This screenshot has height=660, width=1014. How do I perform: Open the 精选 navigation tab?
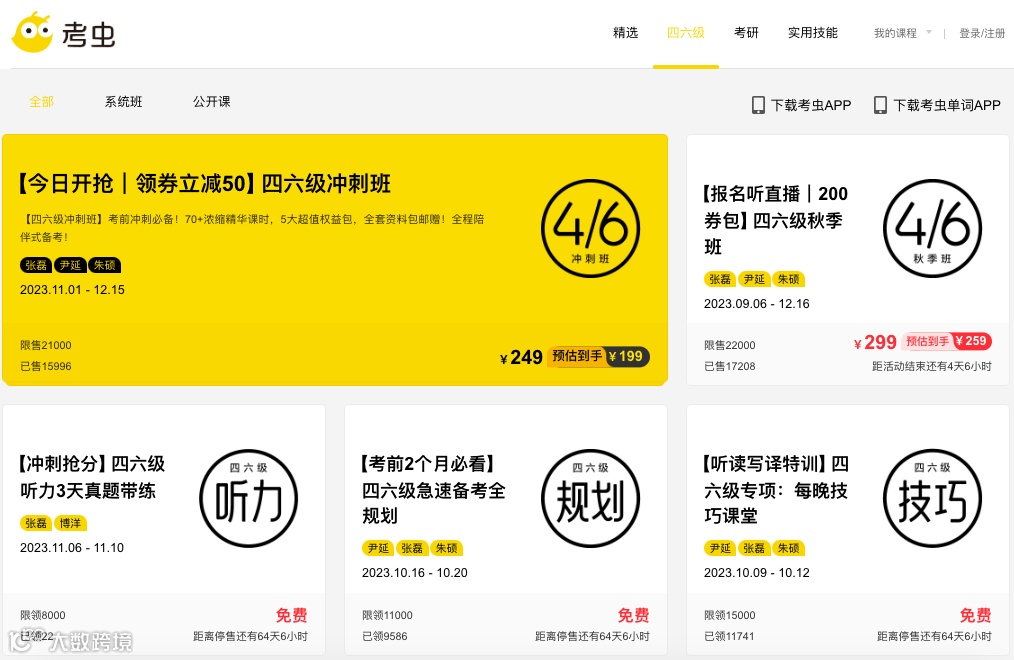[x=625, y=33]
